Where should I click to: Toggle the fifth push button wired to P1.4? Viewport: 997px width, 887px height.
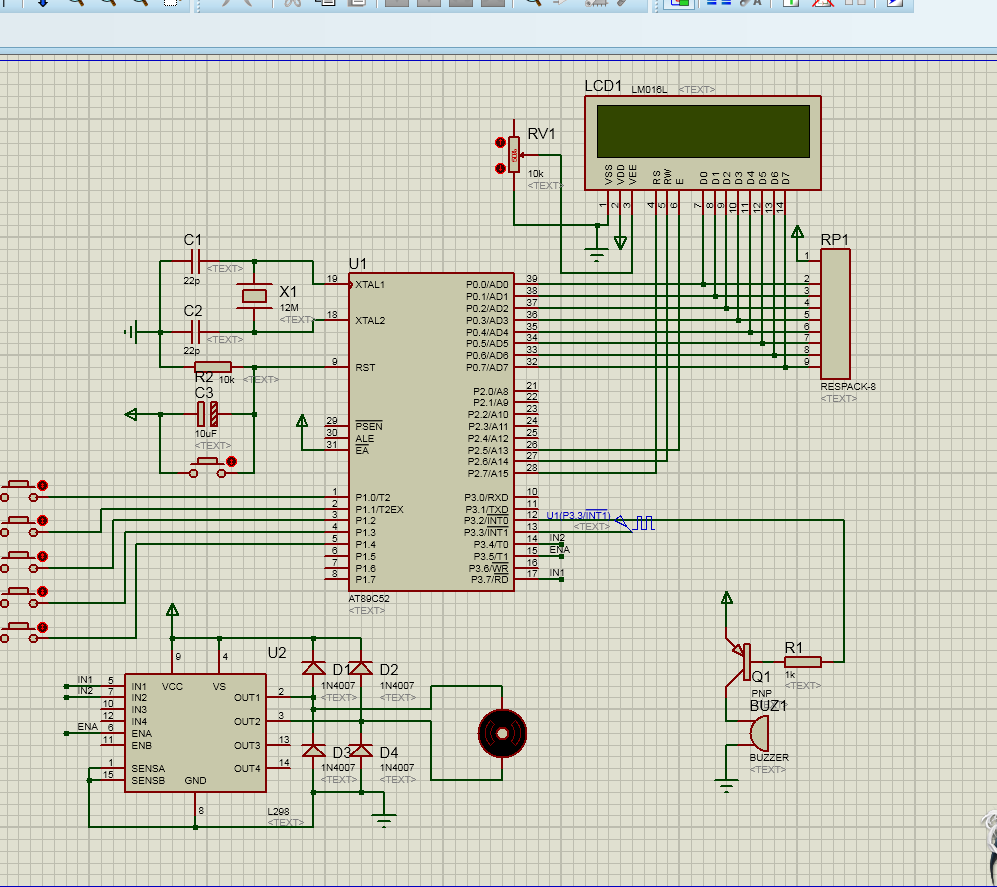tap(20, 633)
